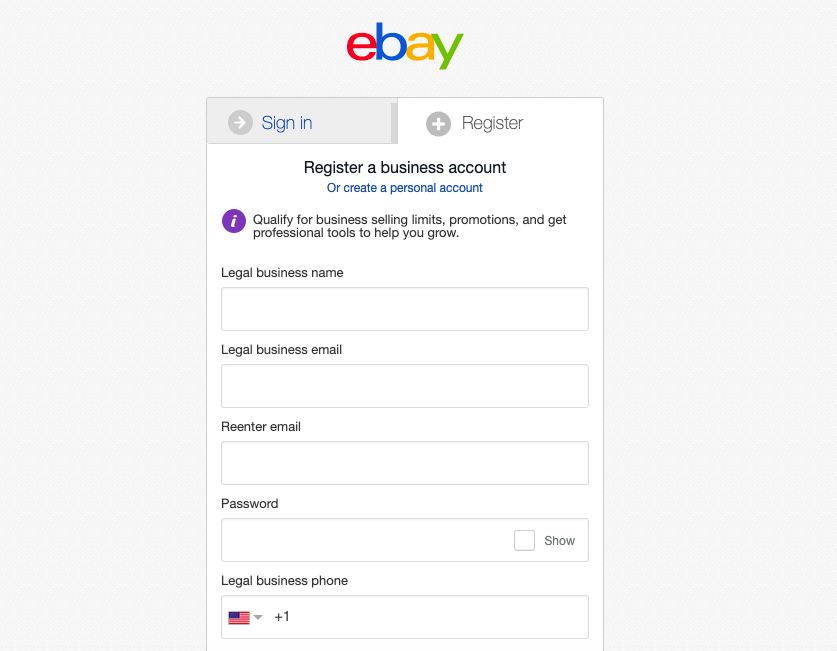The image size is (837, 651).
Task: Expand the phone country code dropdown arrow
Action: click(258, 618)
